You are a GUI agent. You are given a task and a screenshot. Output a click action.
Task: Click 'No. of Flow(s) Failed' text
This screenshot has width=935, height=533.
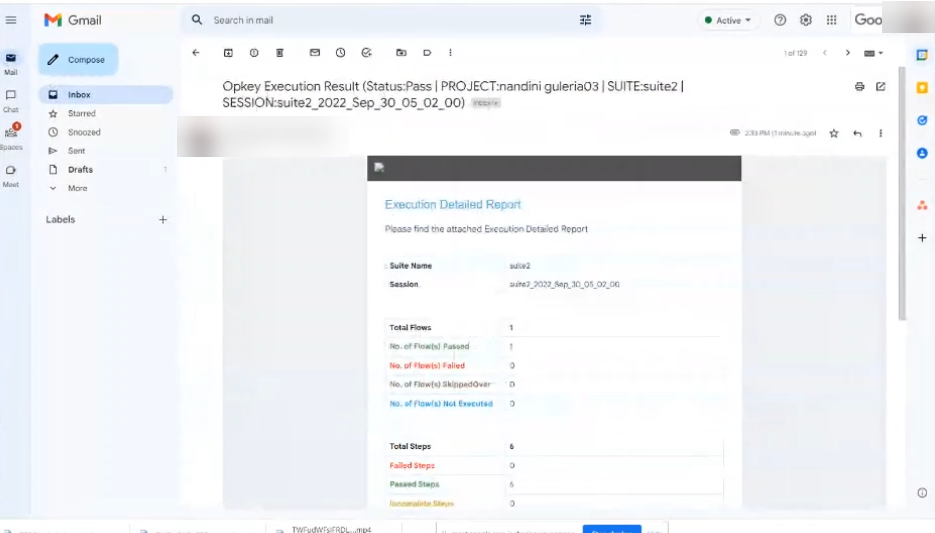pos(427,365)
